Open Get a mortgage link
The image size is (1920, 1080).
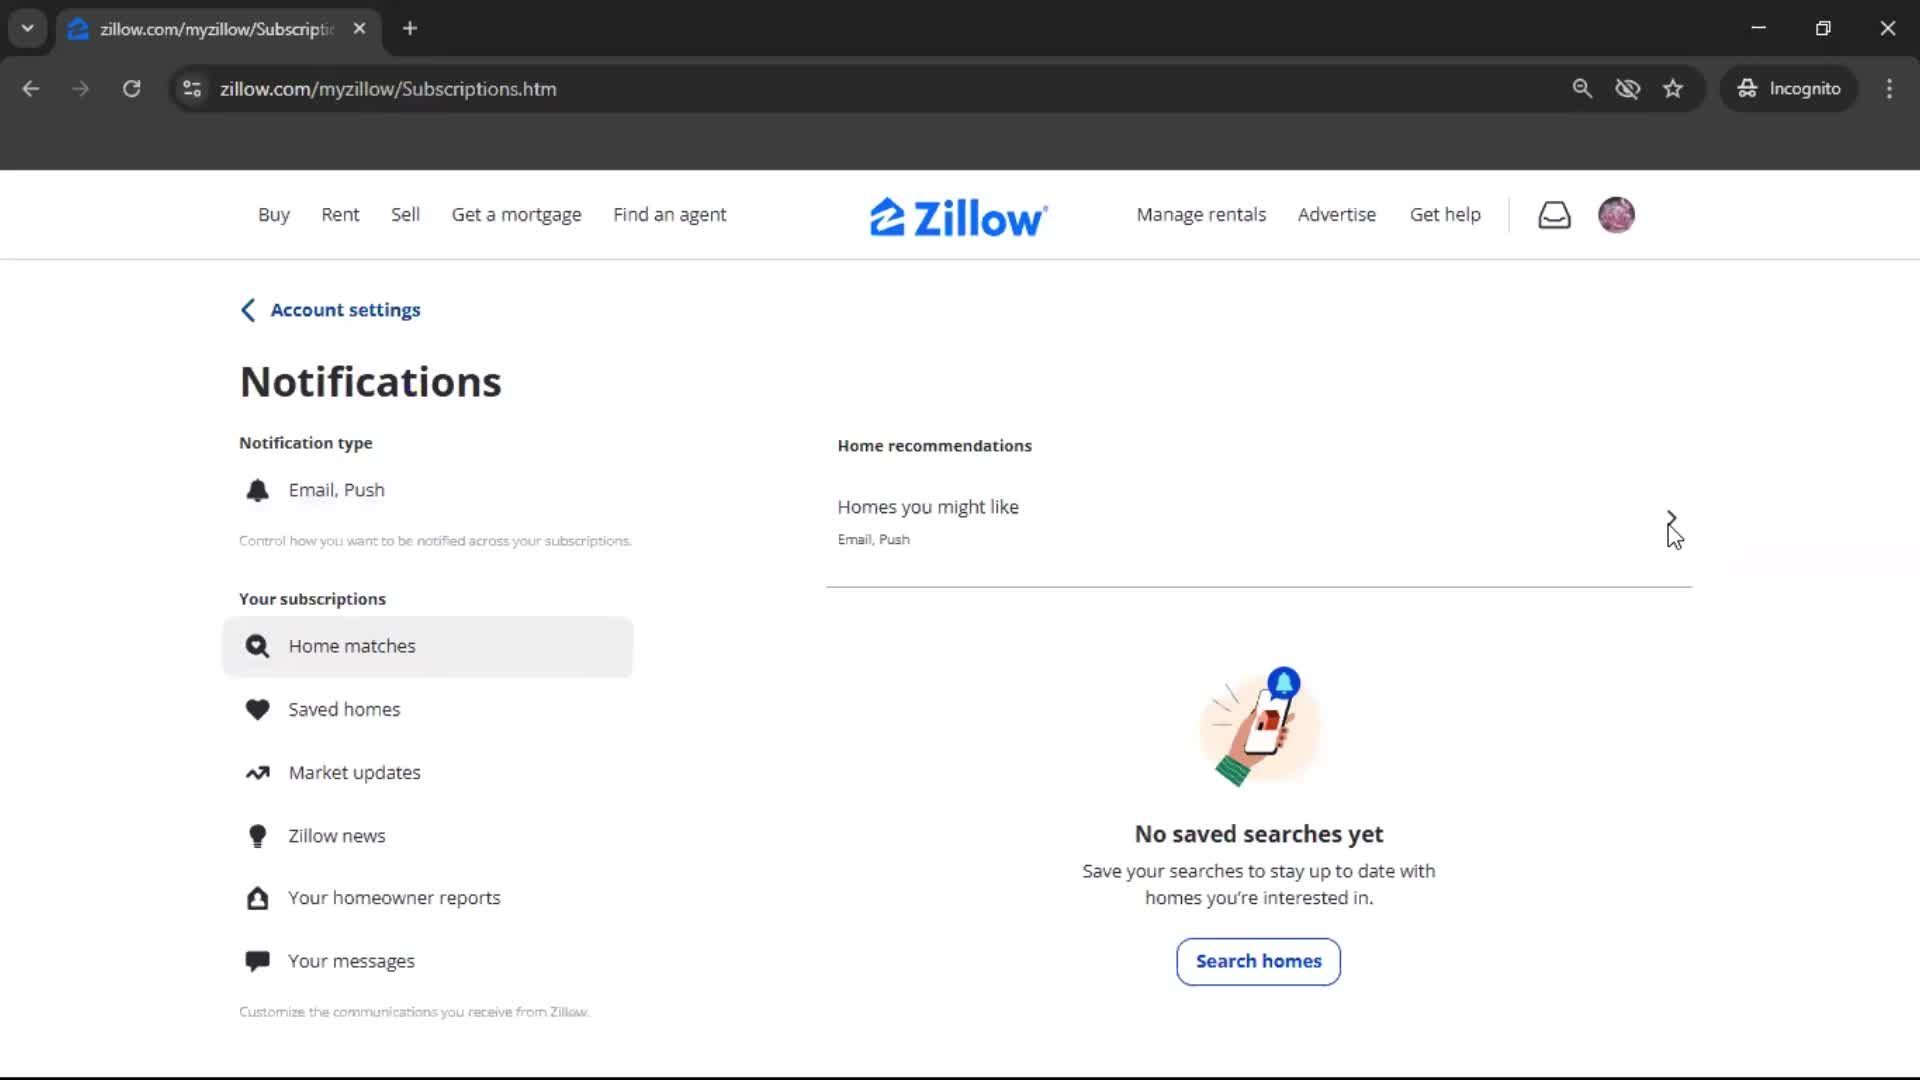pos(516,215)
